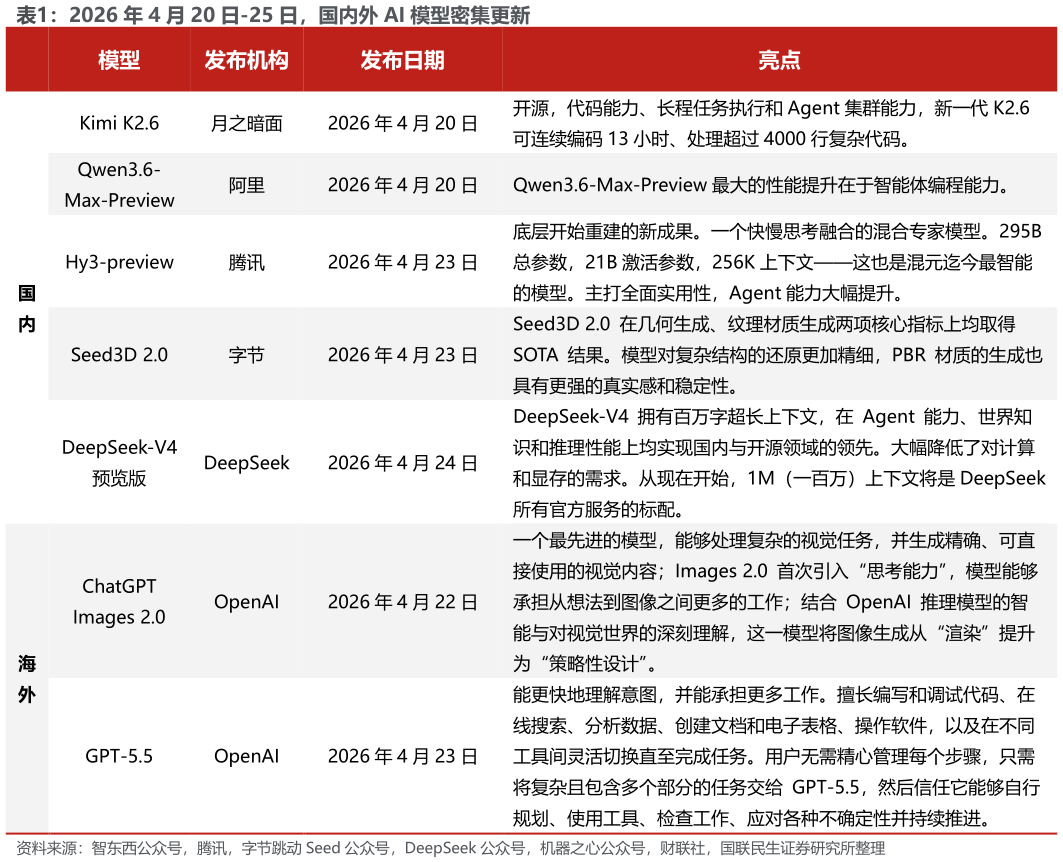Click the '发布机构' column header
The image size is (1063, 862).
coord(246,60)
